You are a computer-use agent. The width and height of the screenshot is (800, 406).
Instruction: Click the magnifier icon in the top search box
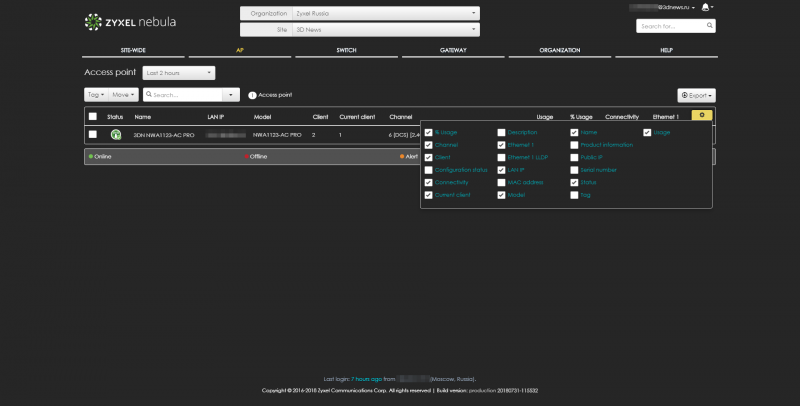709,26
